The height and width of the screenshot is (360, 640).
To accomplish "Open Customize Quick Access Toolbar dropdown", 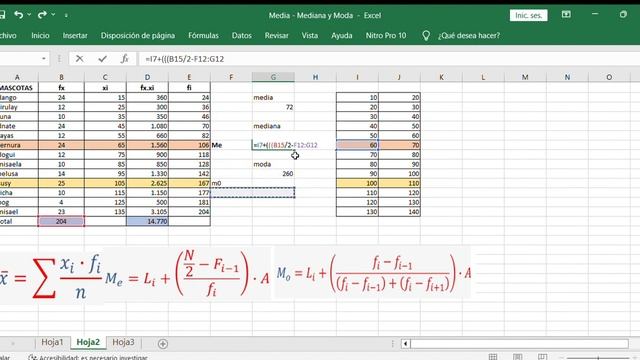I will (66, 16).
